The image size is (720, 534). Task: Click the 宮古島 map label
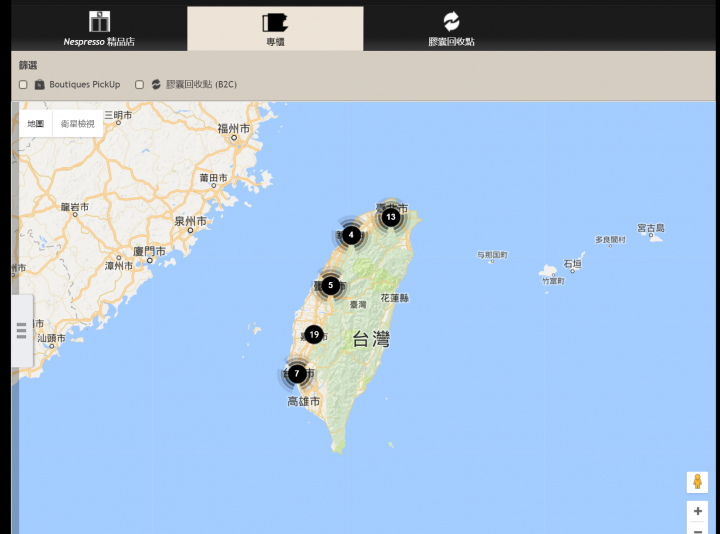pos(651,228)
